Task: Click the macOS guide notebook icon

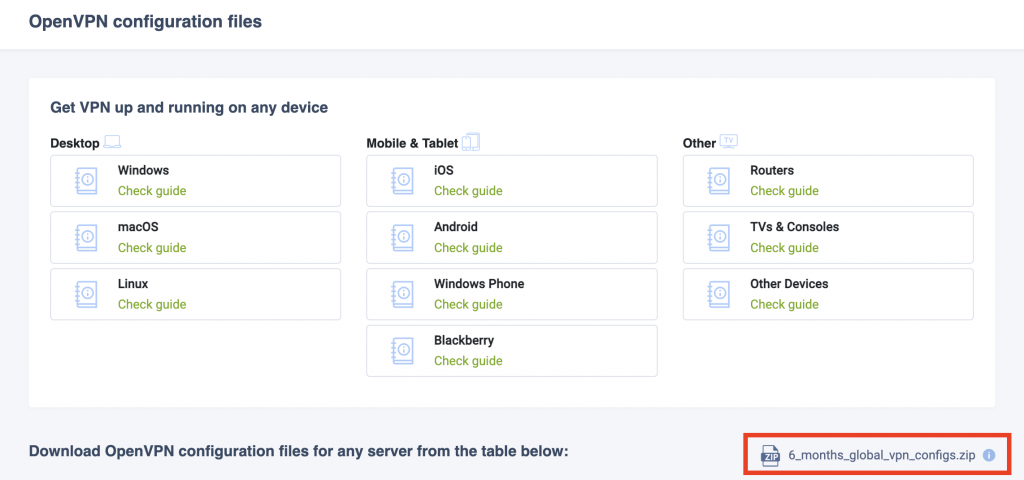Action: (x=86, y=237)
